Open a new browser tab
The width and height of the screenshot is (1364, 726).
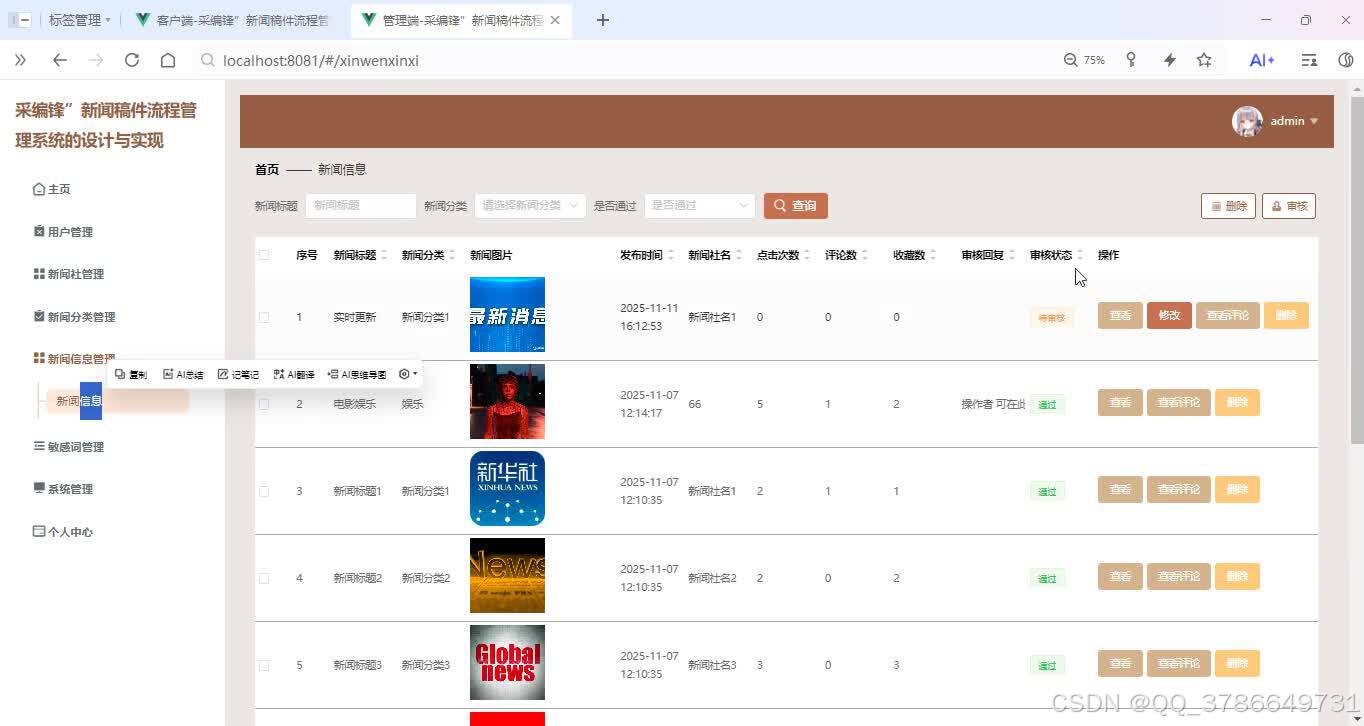point(603,20)
